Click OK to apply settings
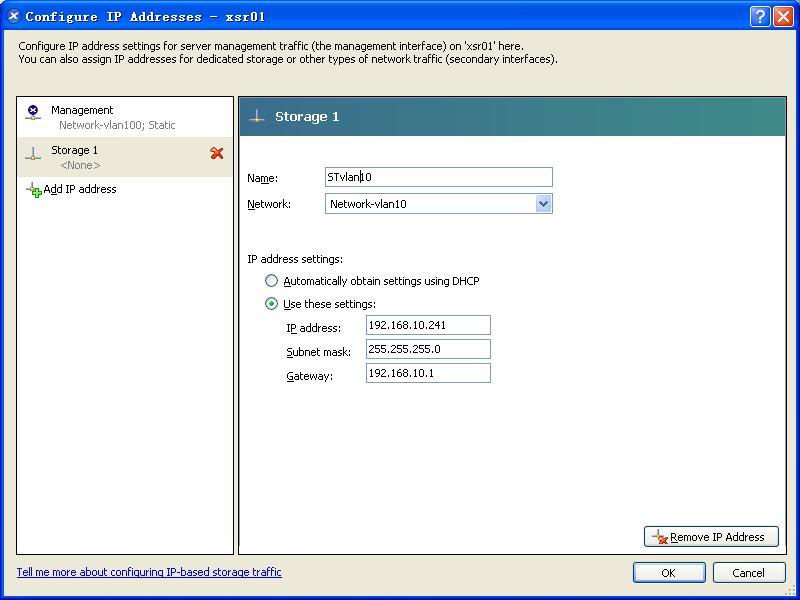800x600 pixels. [x=669, y=572]
